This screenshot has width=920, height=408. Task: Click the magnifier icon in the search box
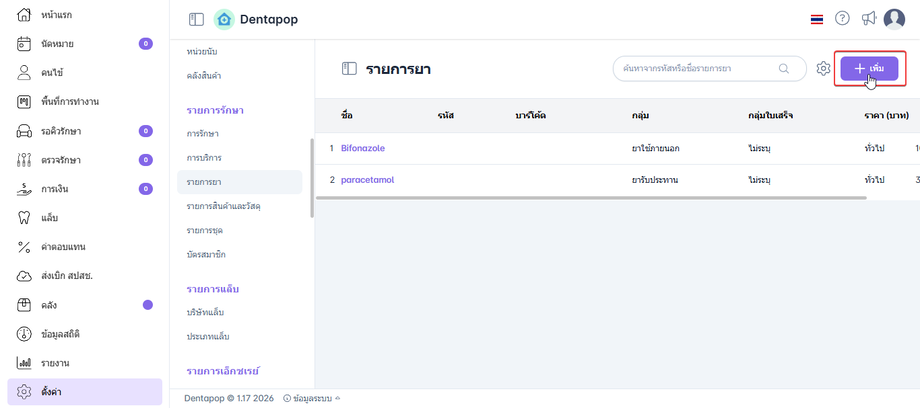[x=783, y=68]
